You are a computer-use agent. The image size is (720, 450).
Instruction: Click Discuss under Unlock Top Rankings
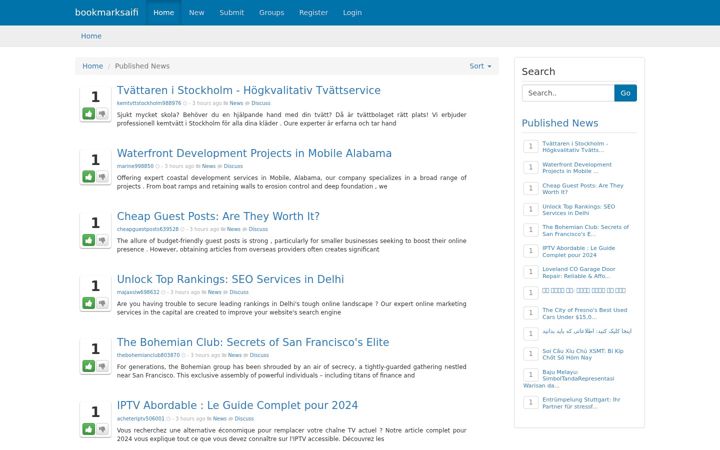click(239, 292)
